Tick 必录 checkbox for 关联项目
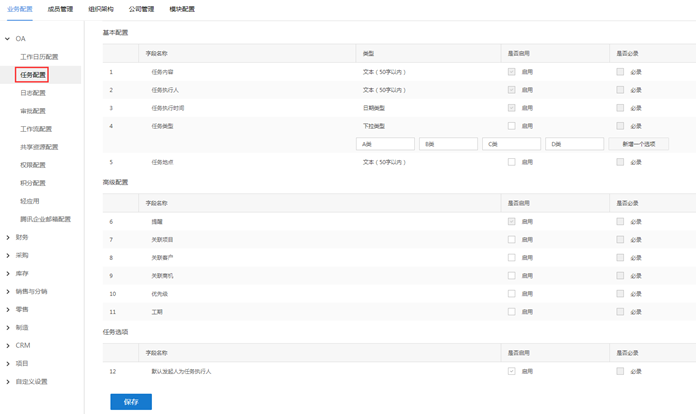 620,240
